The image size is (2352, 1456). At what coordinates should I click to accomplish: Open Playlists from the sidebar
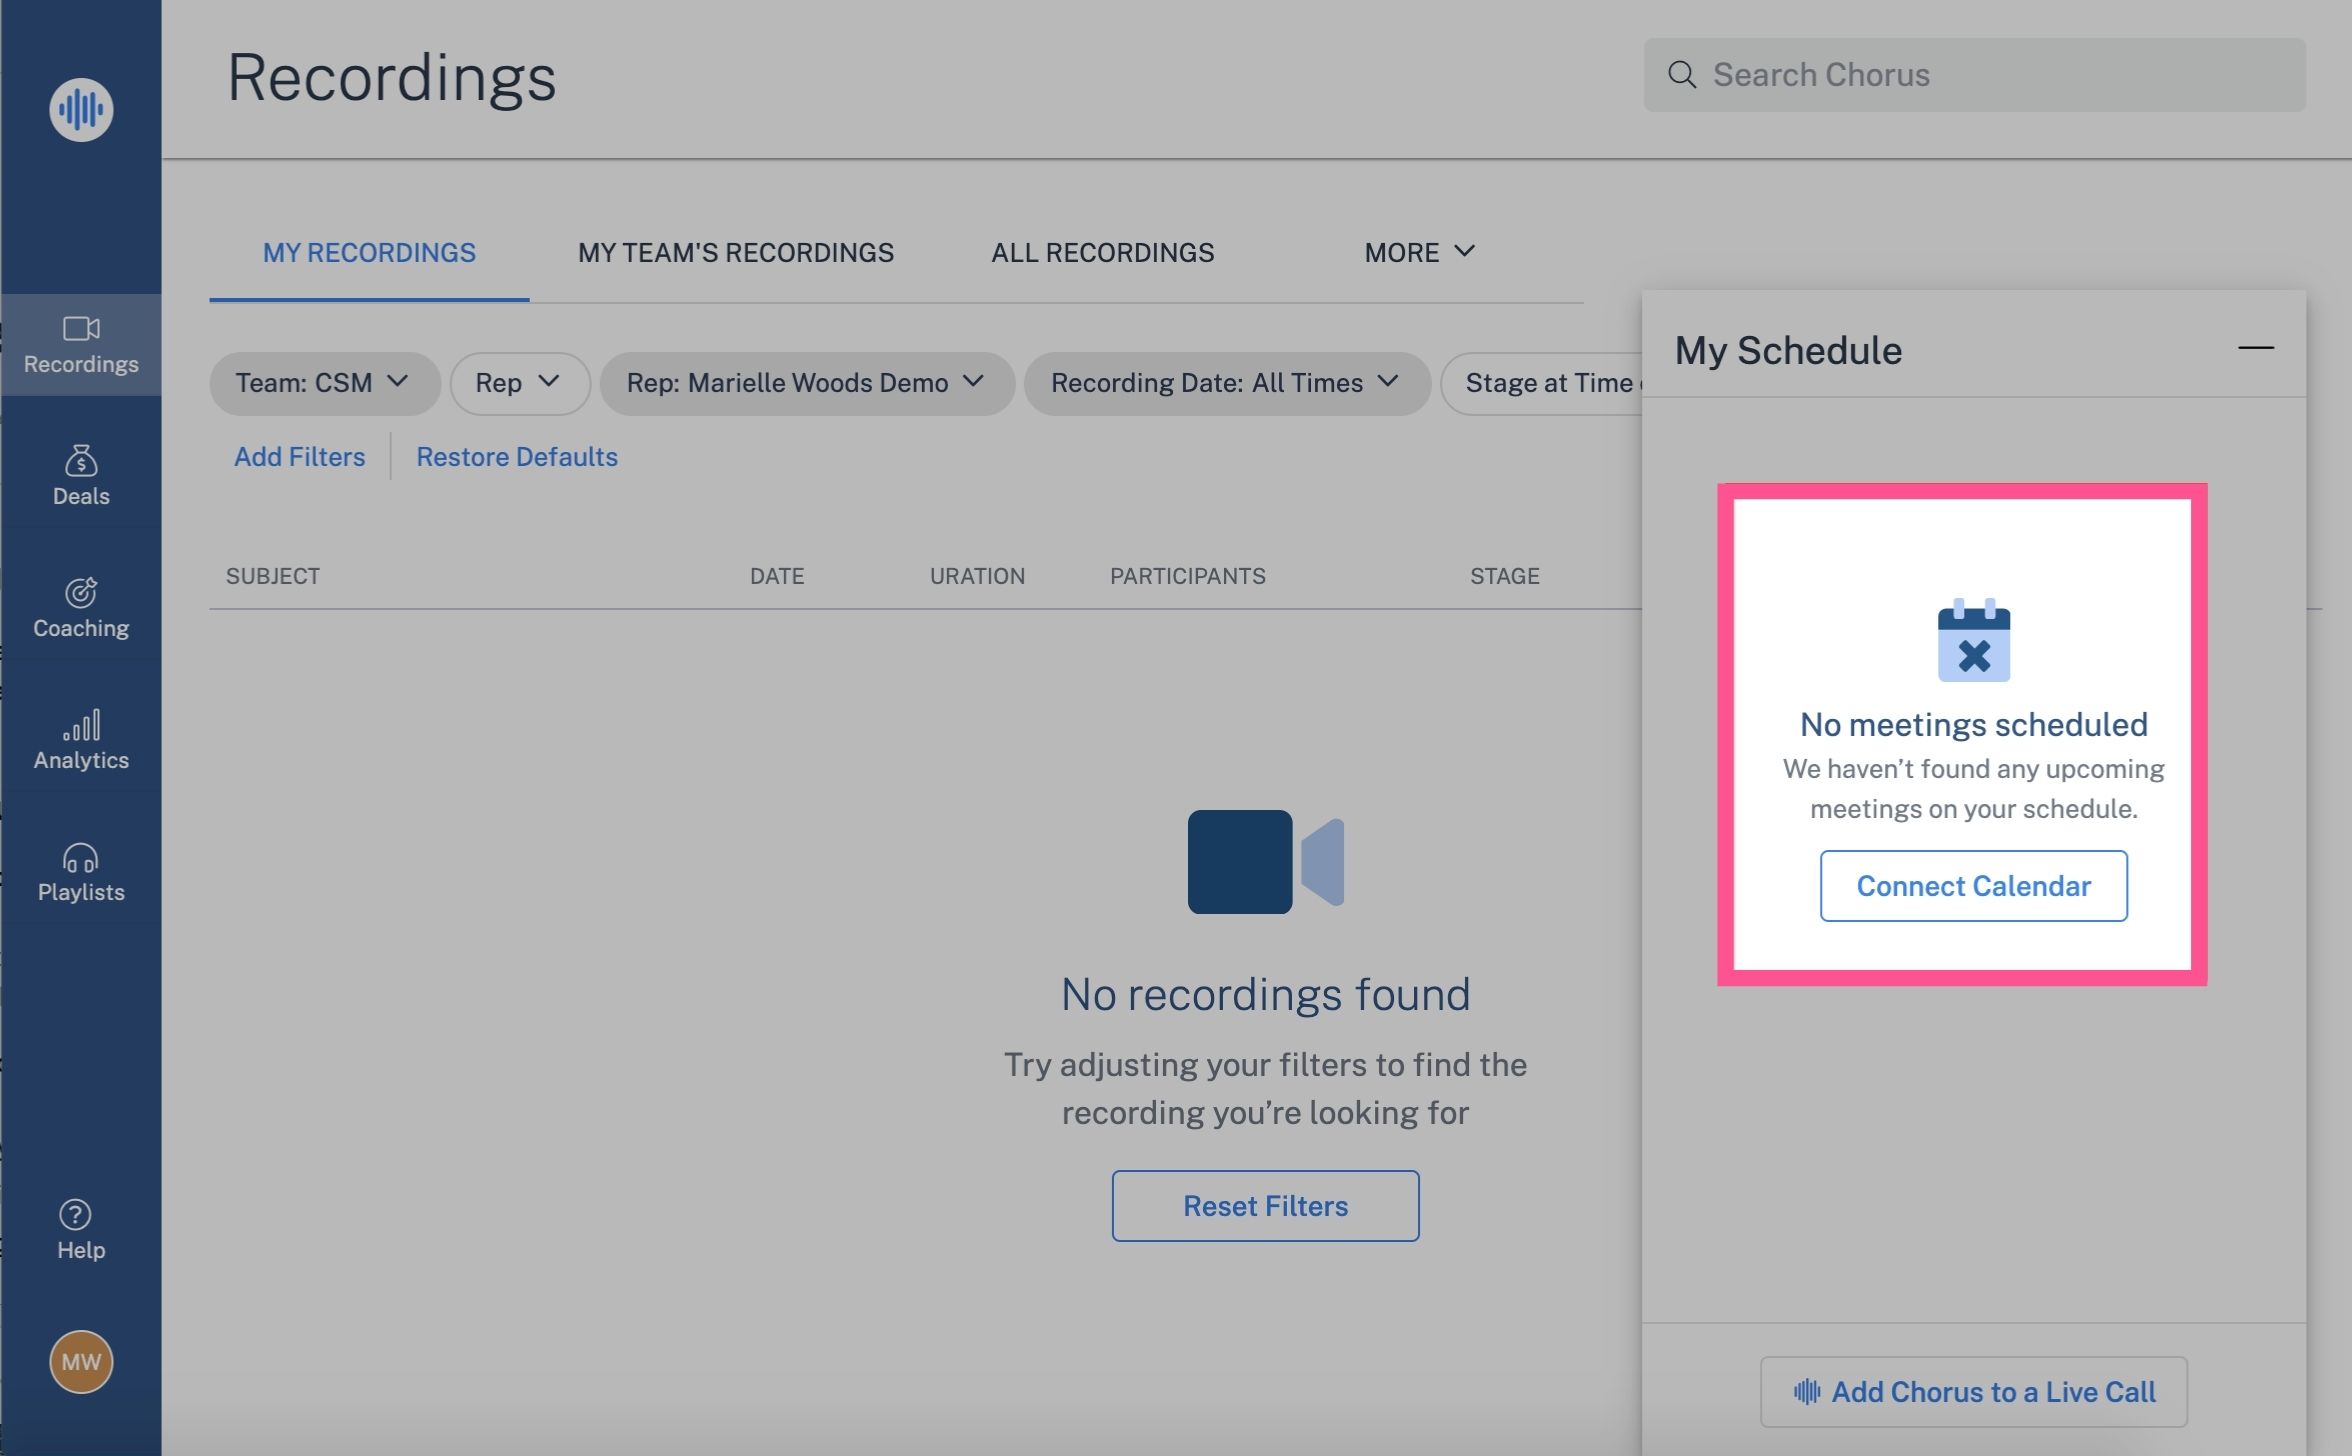tap(81, 872)
